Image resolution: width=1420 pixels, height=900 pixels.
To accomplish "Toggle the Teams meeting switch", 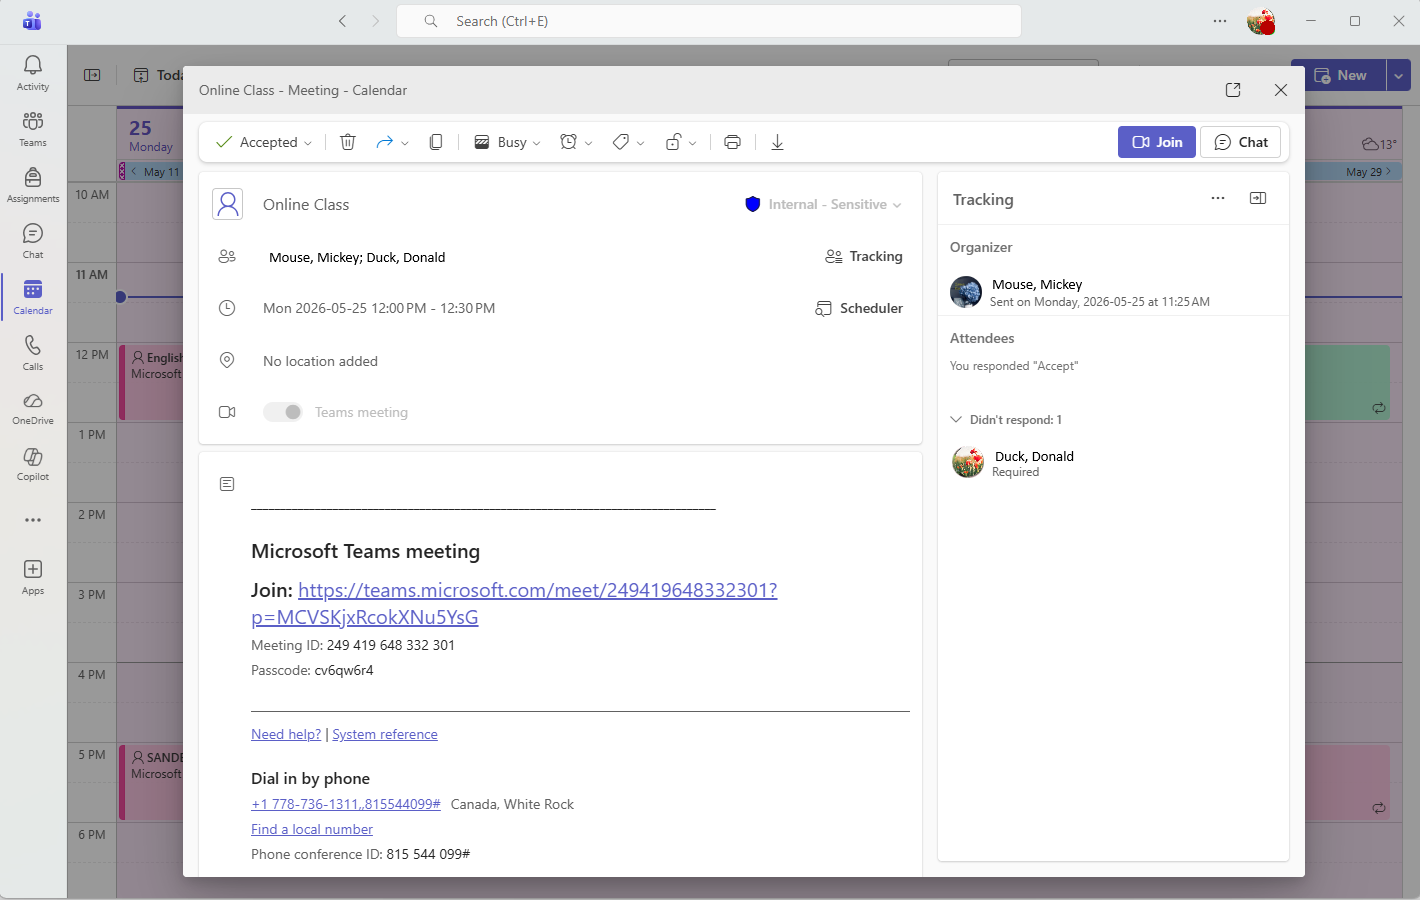I will [283, 412].
